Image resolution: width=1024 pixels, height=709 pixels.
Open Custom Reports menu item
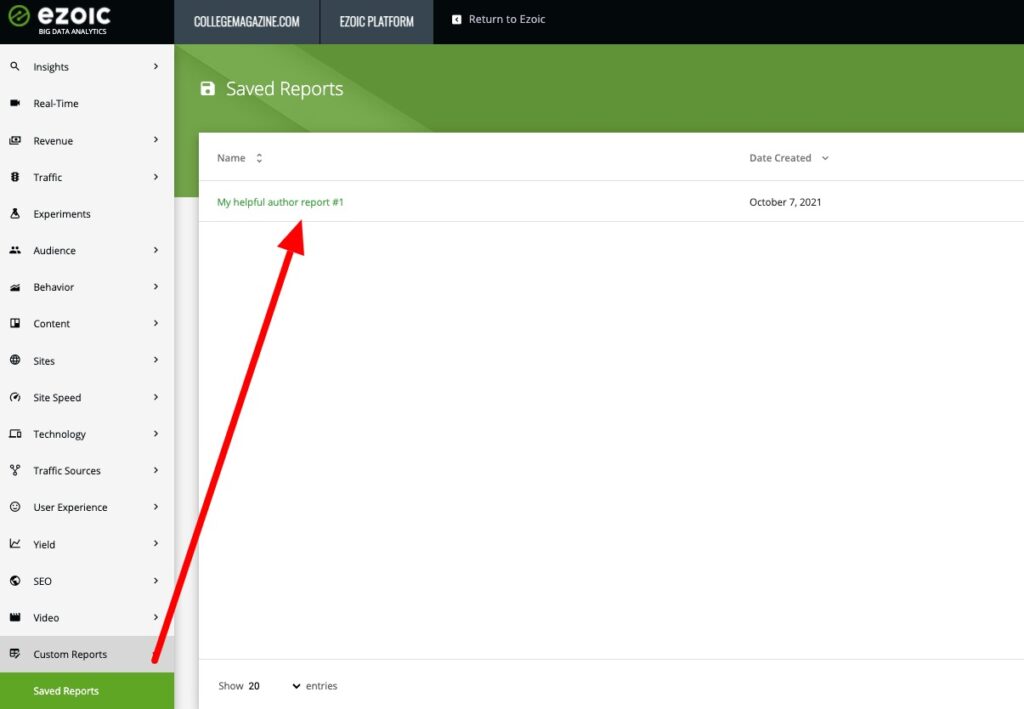tap(87, 654)
